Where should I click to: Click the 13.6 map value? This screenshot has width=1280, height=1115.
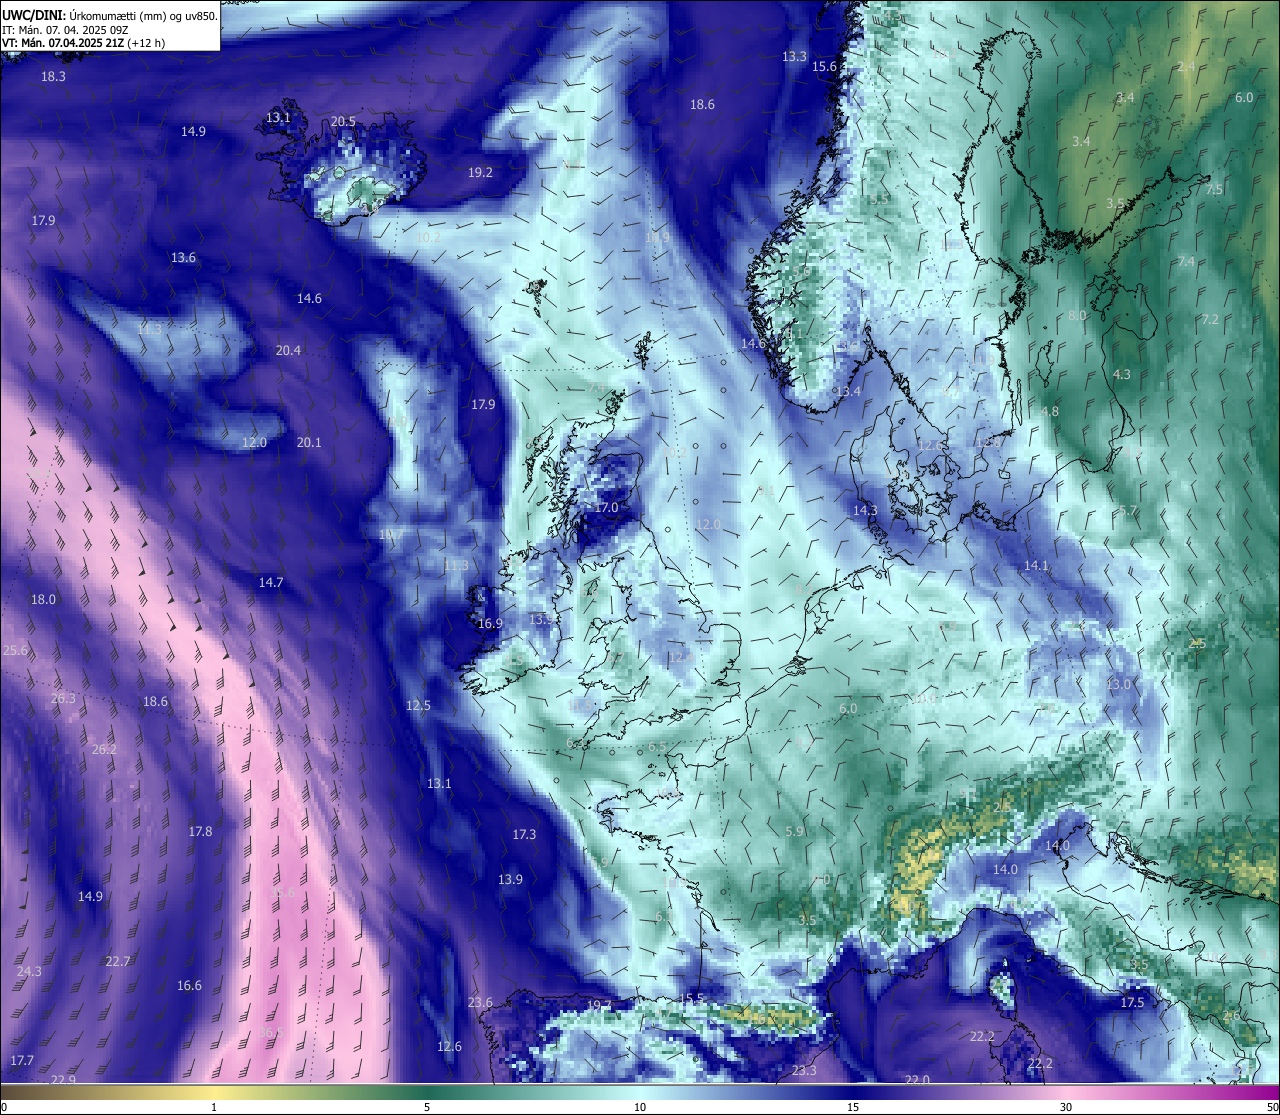coord(183,257)
